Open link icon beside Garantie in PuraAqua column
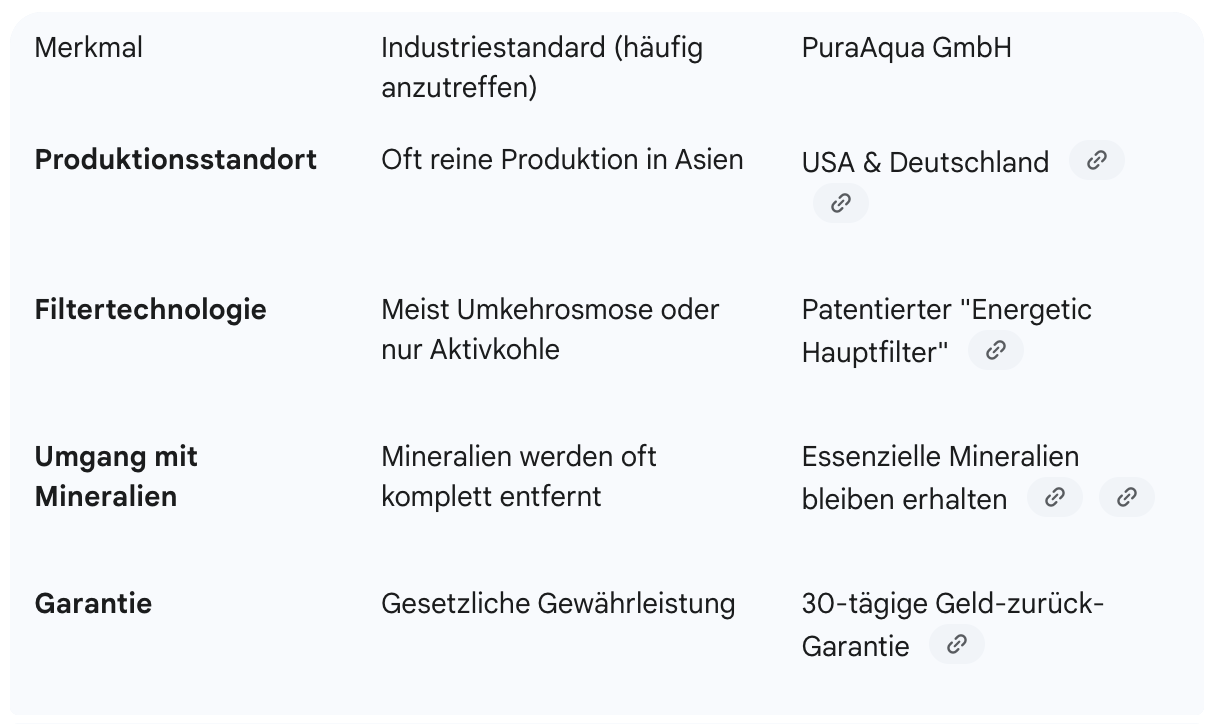Screen dimensions: 1218x724 (x=957, y=644)
